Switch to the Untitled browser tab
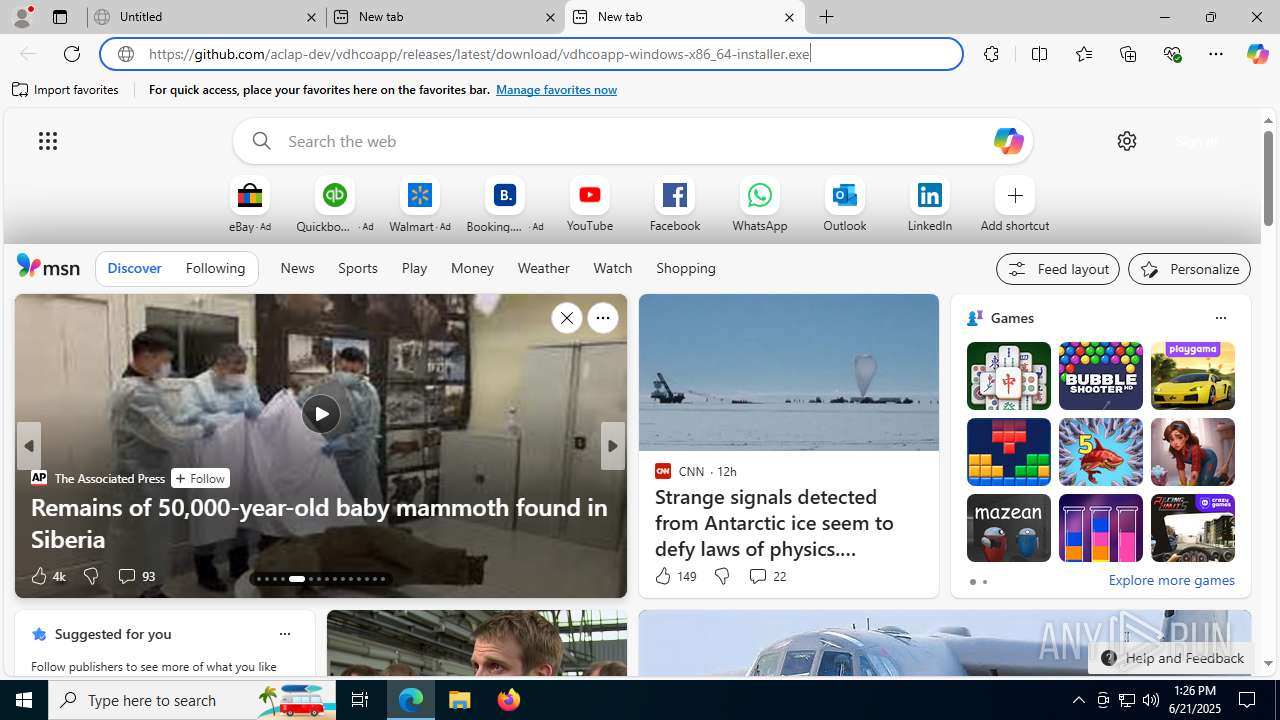 tap(205, 17)
